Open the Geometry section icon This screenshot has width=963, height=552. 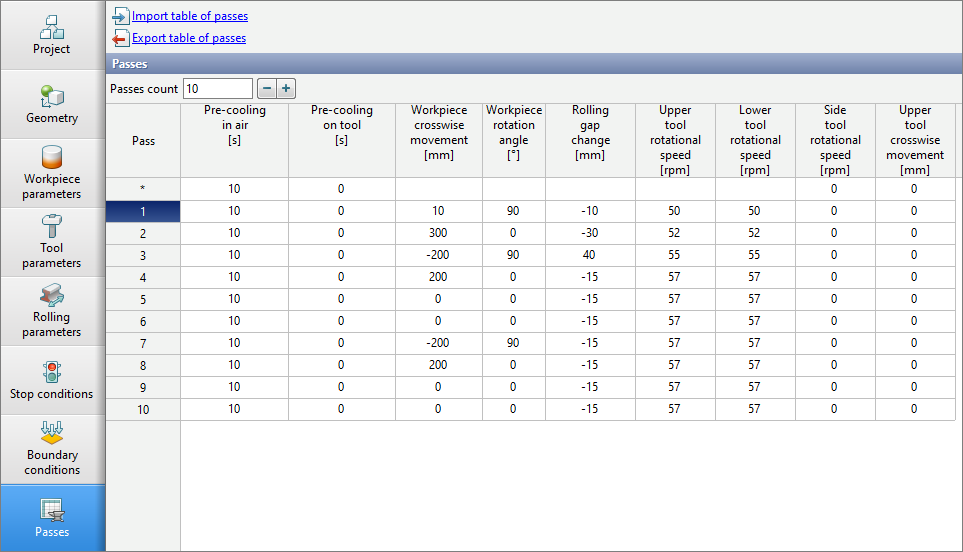click(x=52, y=96)
